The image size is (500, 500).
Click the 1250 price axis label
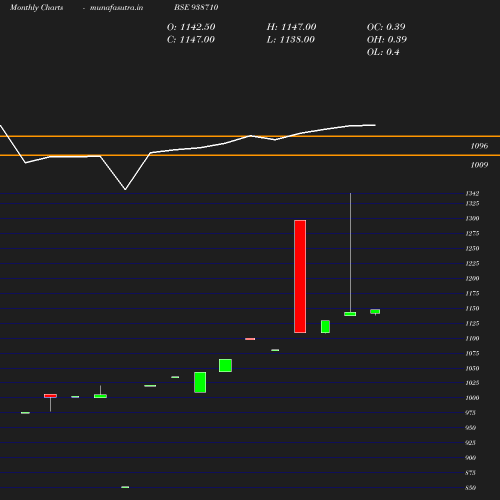pyautogui.click(x=472, y=248)
